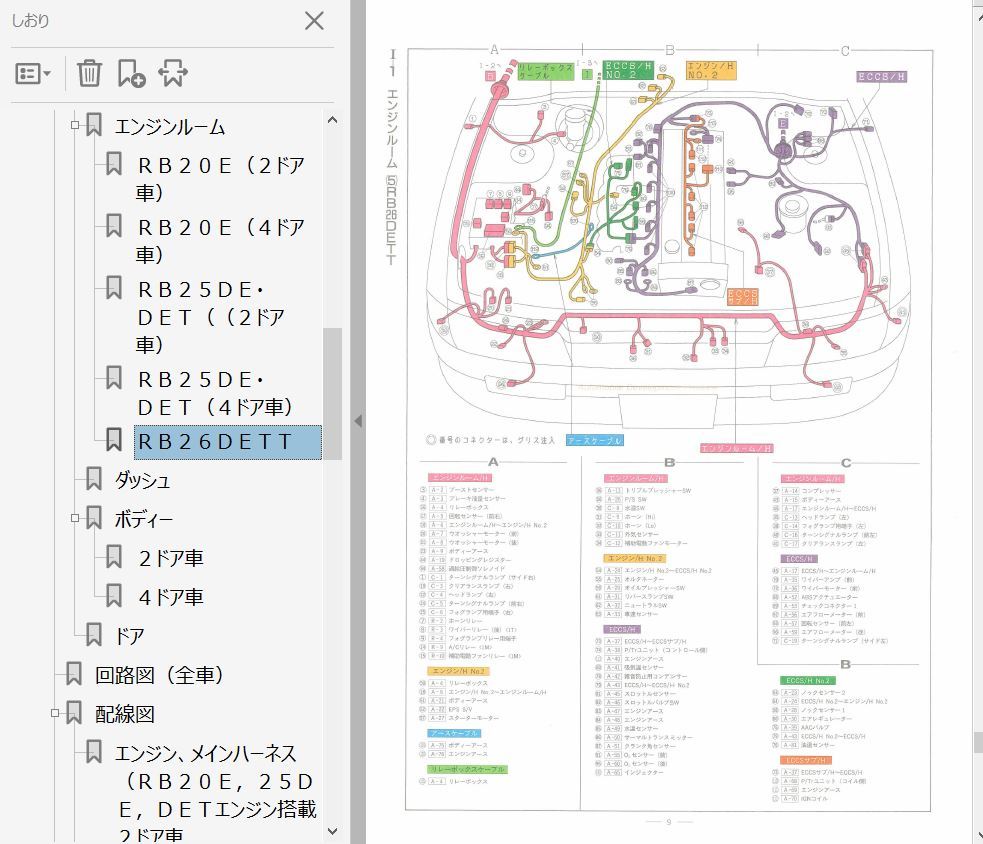Screen dimensions: 983x844
Task: Click bookmark ribbon icon beside ＲＢ２６ＤＥＴＴ
Action: [x=113, y=440]
